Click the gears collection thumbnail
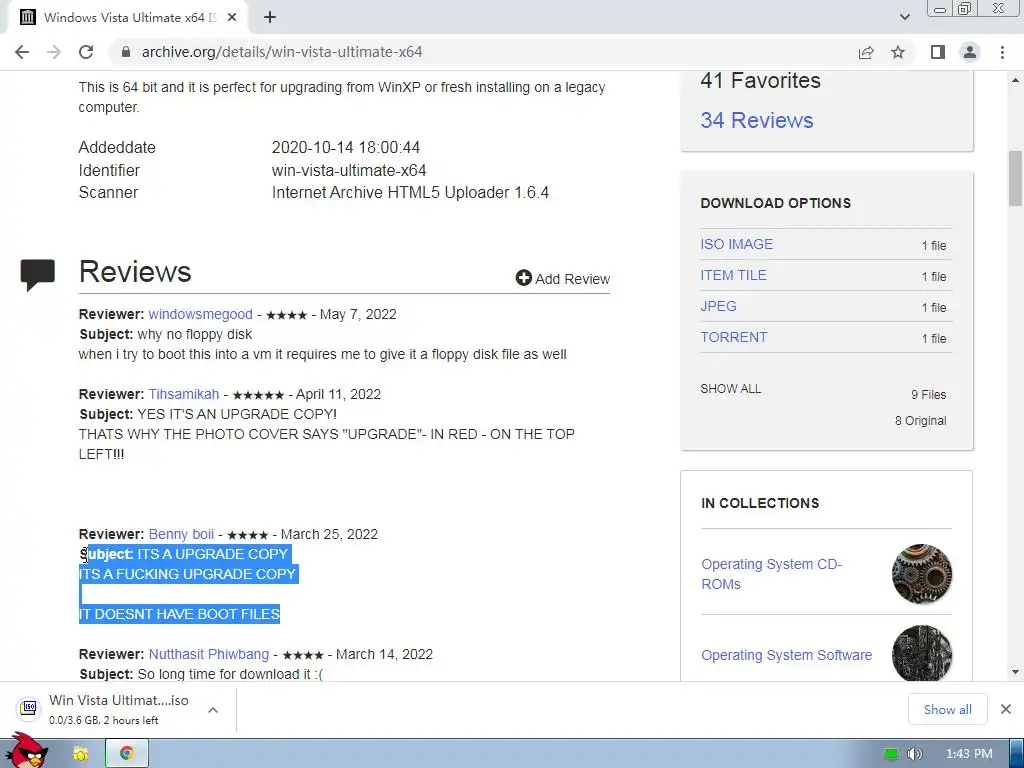 click(921, 574)
